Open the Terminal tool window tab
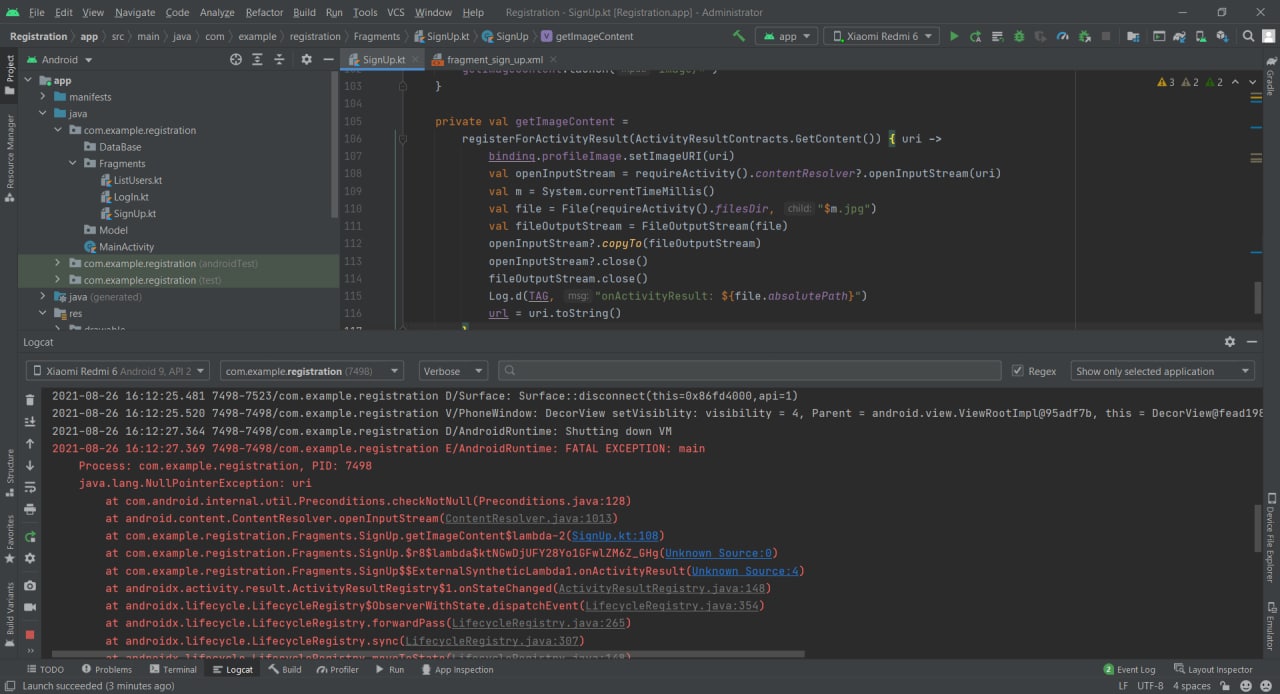The image size is (1280, 694). (172, 669)
